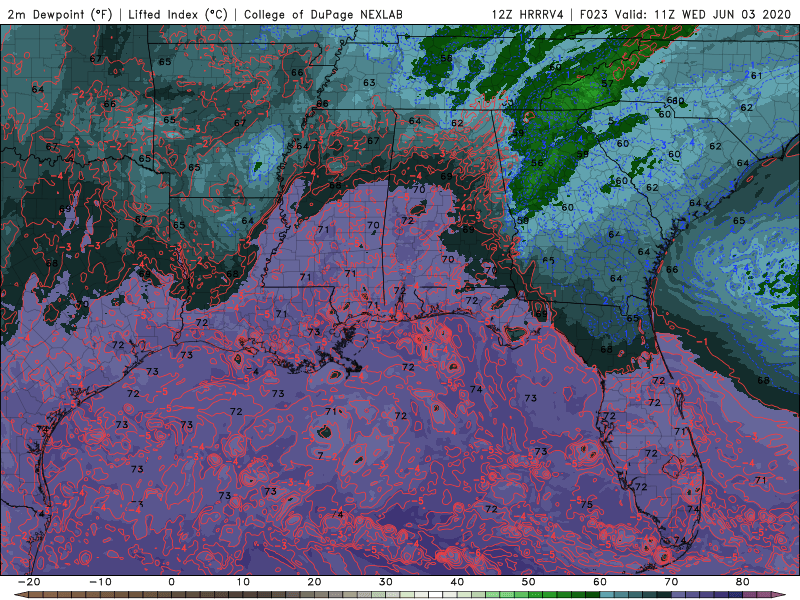Click the '63' dewpoint value on the map
This screenshot has width=800, height=600.
pyautogui.click(x=369, y=82)
